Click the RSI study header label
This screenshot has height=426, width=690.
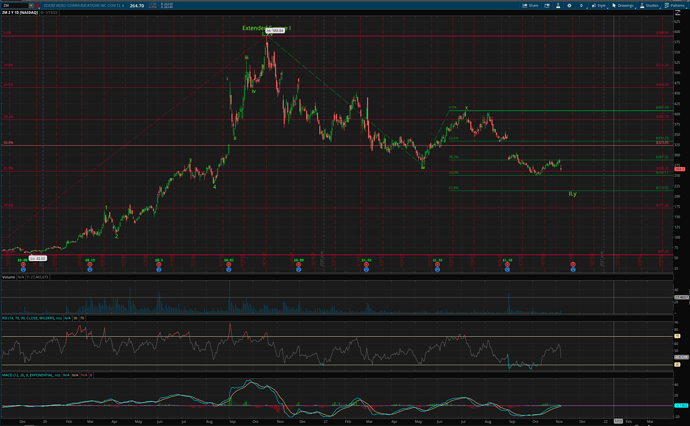pos(30,318)
